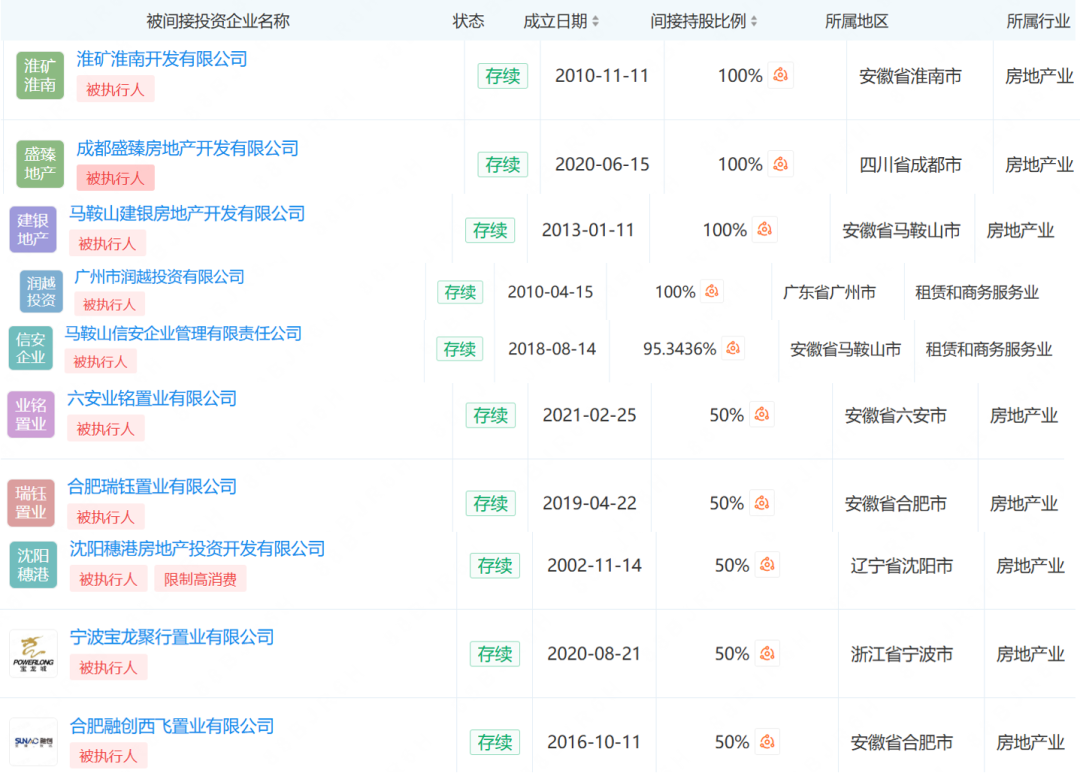The height and width of the screenshot is (773, 1080).
Task: Click 存续 status of 宁波宝龙聚行置业有限公司
Action: tap(495, 654)
